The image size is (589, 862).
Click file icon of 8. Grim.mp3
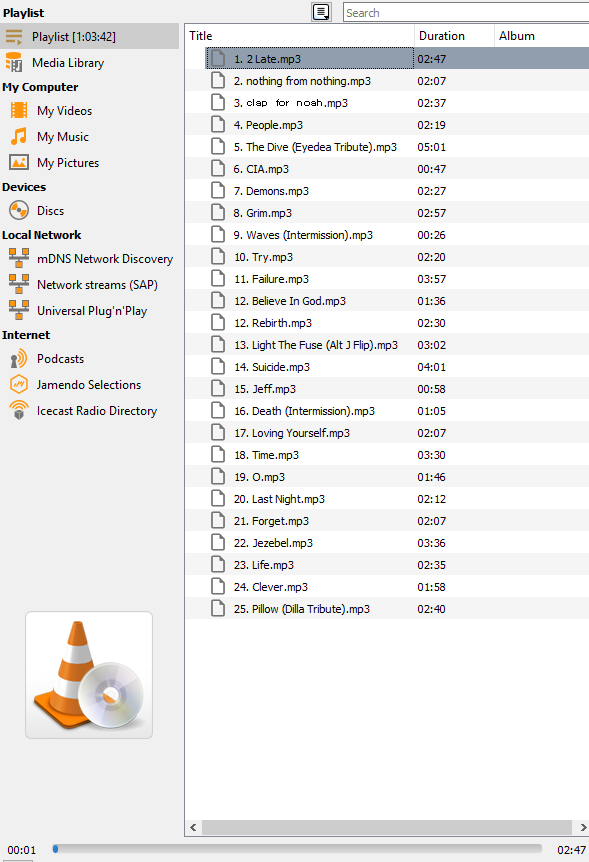(x=218, y=212)
